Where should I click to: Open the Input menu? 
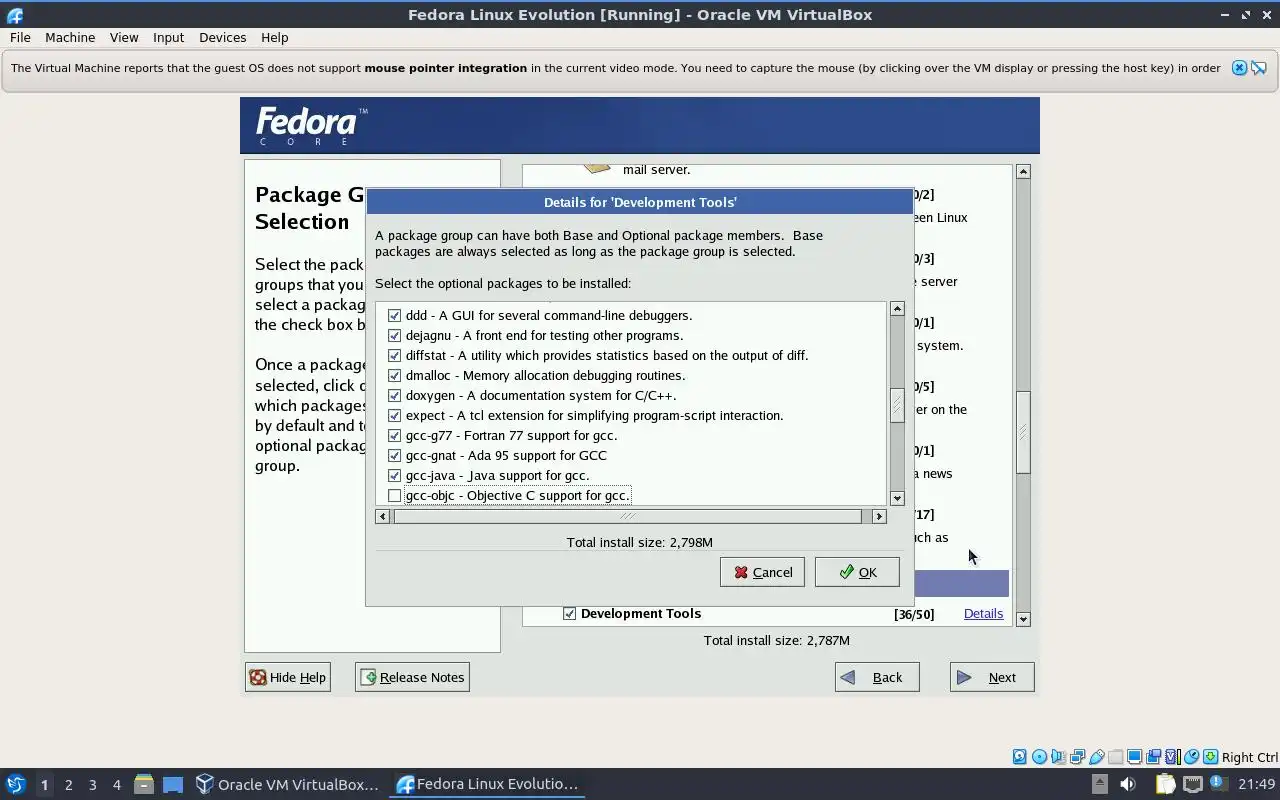(168, 37)
